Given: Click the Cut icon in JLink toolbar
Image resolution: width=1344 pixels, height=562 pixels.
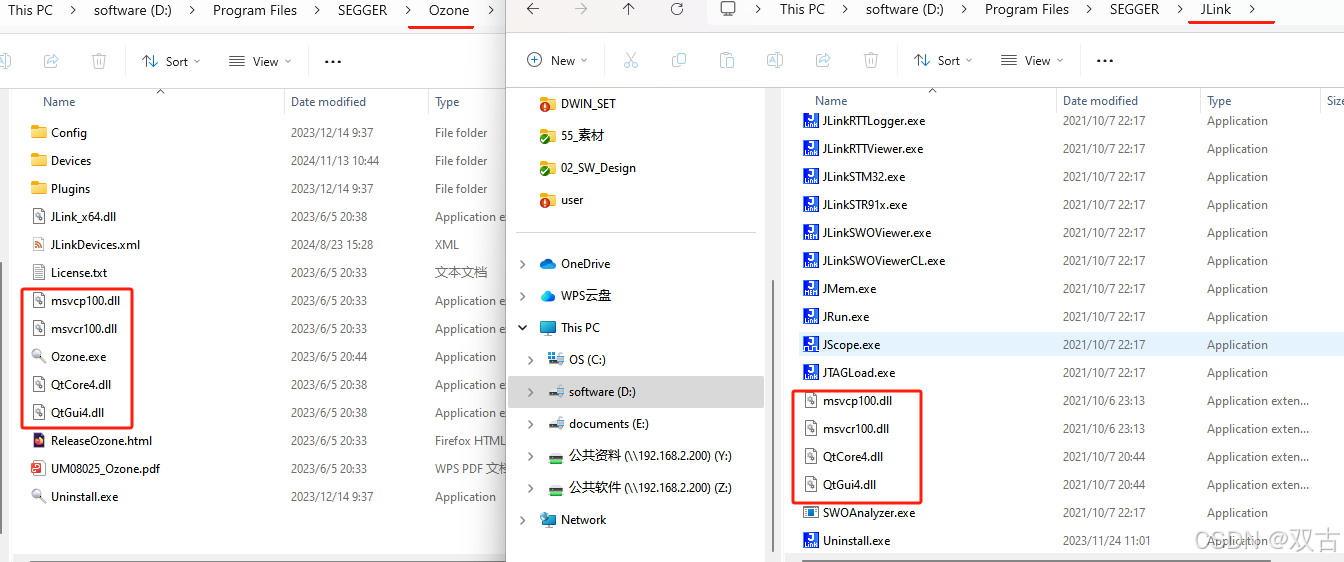Looking at the screenshot, I should pos(630,60).
